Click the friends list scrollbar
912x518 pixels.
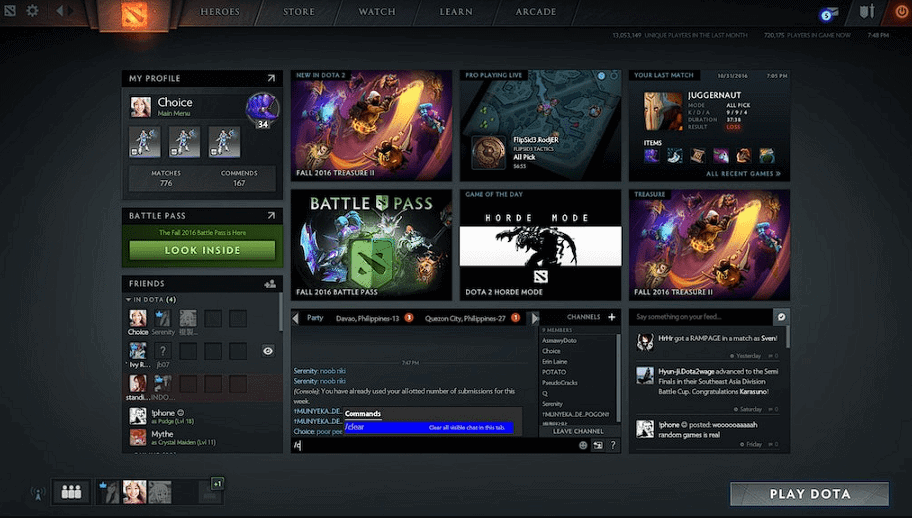tap(281, 312)
